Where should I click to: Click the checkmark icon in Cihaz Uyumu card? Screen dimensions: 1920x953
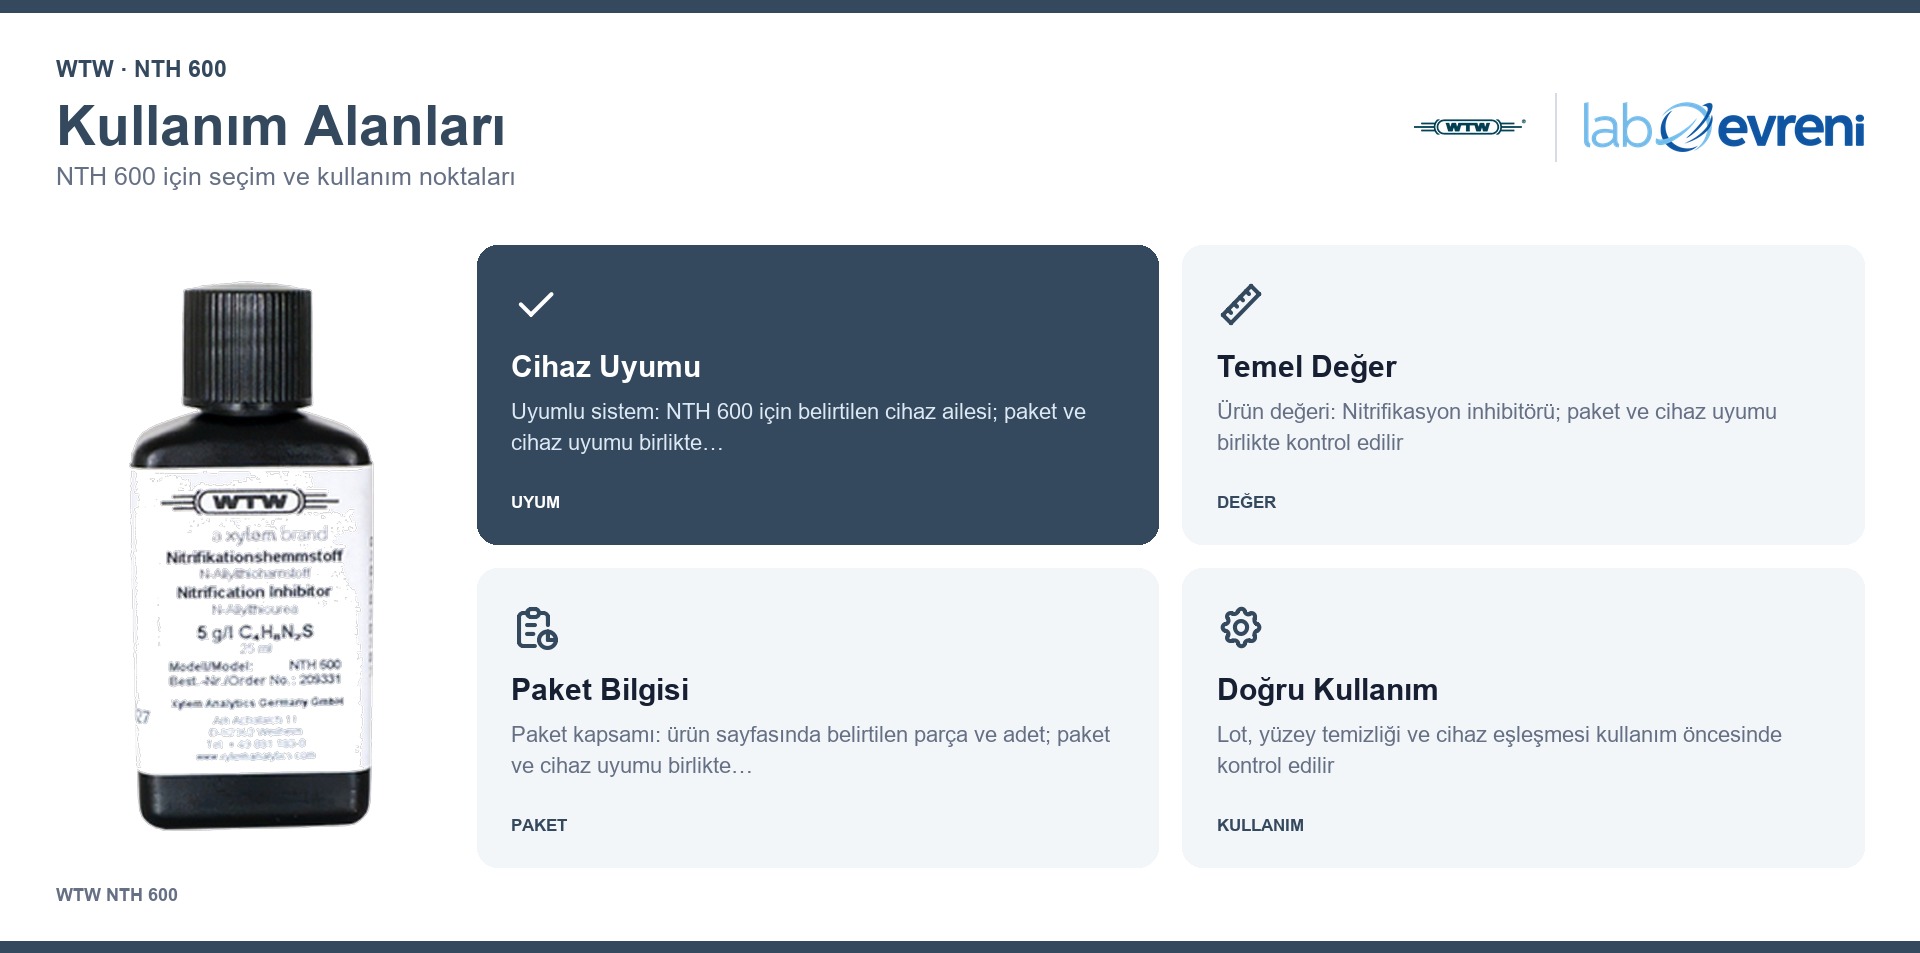point(536,304)
